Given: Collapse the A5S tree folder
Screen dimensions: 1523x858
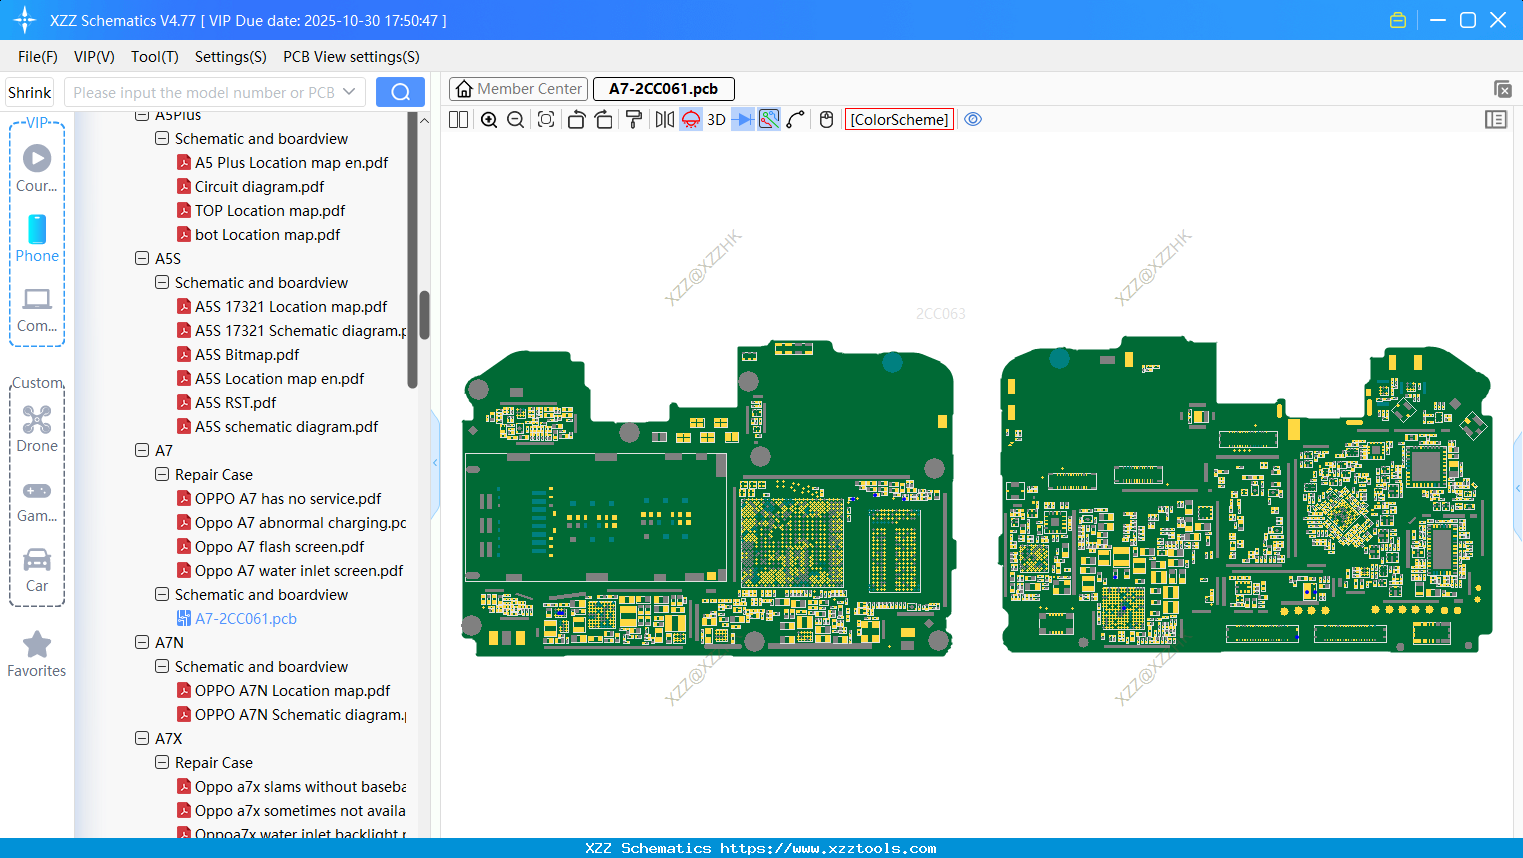Looking at the screenshot, I should (x=142, y=259).
